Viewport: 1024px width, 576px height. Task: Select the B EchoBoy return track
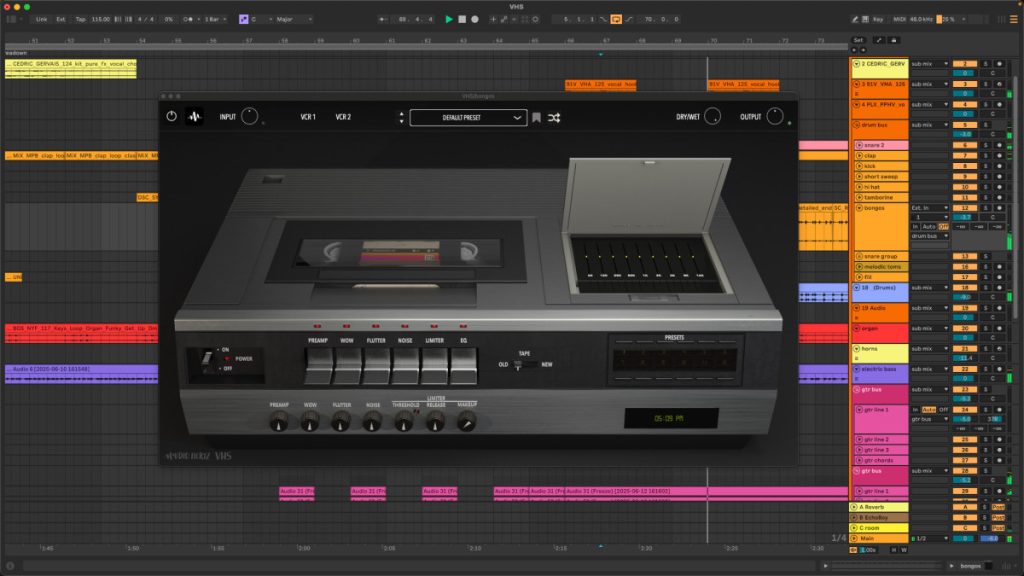click(879, 517)
